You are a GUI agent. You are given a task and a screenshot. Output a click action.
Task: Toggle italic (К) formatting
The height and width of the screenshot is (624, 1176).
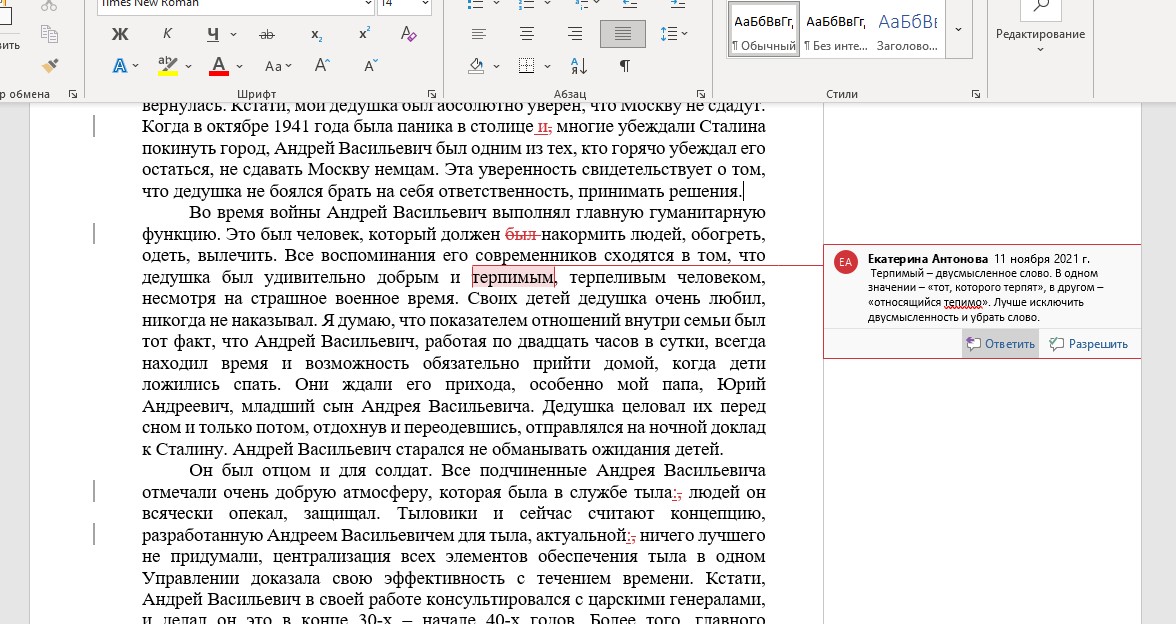pyautogui.click(x=167, y=34)
